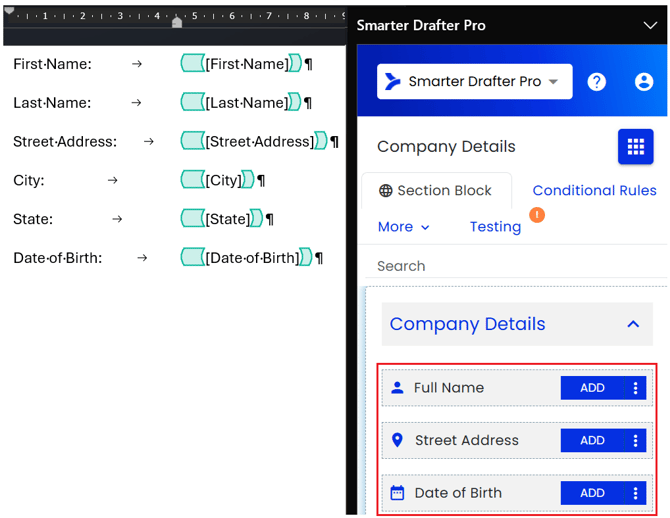
Task: Click the Smarter Drafter logo icon
Action: [x=393, y=81]
